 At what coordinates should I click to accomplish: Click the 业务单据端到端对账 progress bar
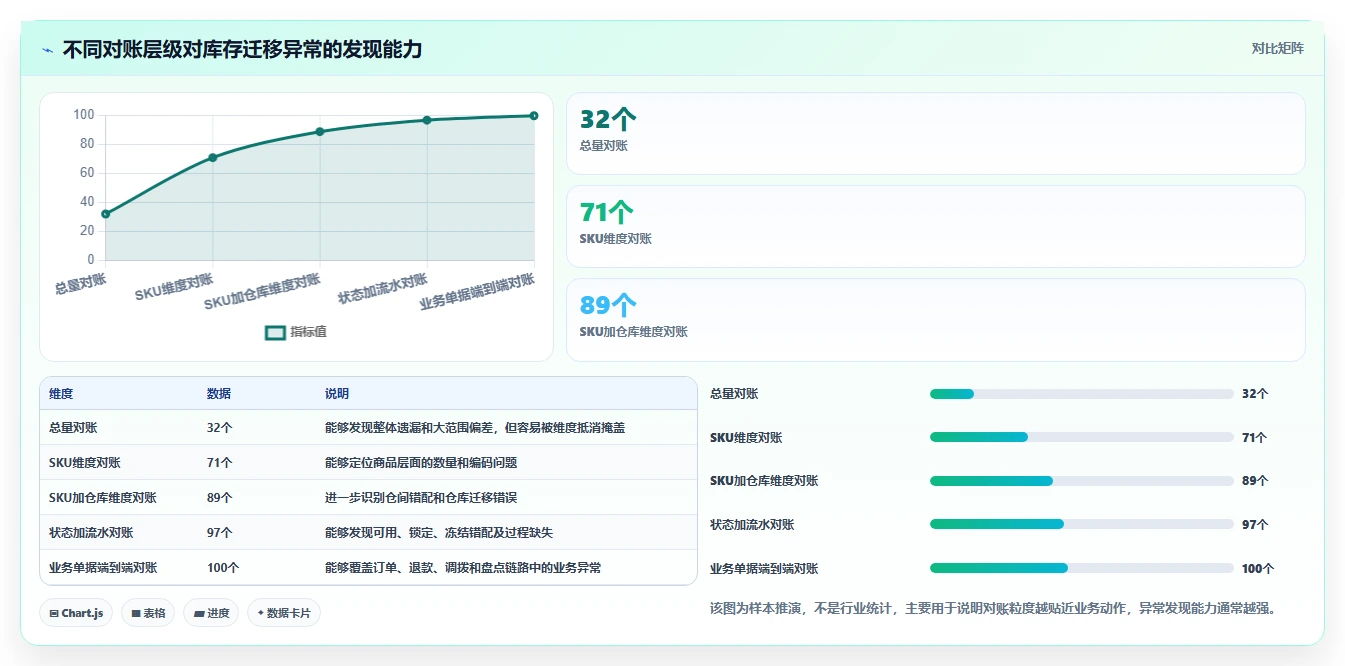coord(1082,568)
